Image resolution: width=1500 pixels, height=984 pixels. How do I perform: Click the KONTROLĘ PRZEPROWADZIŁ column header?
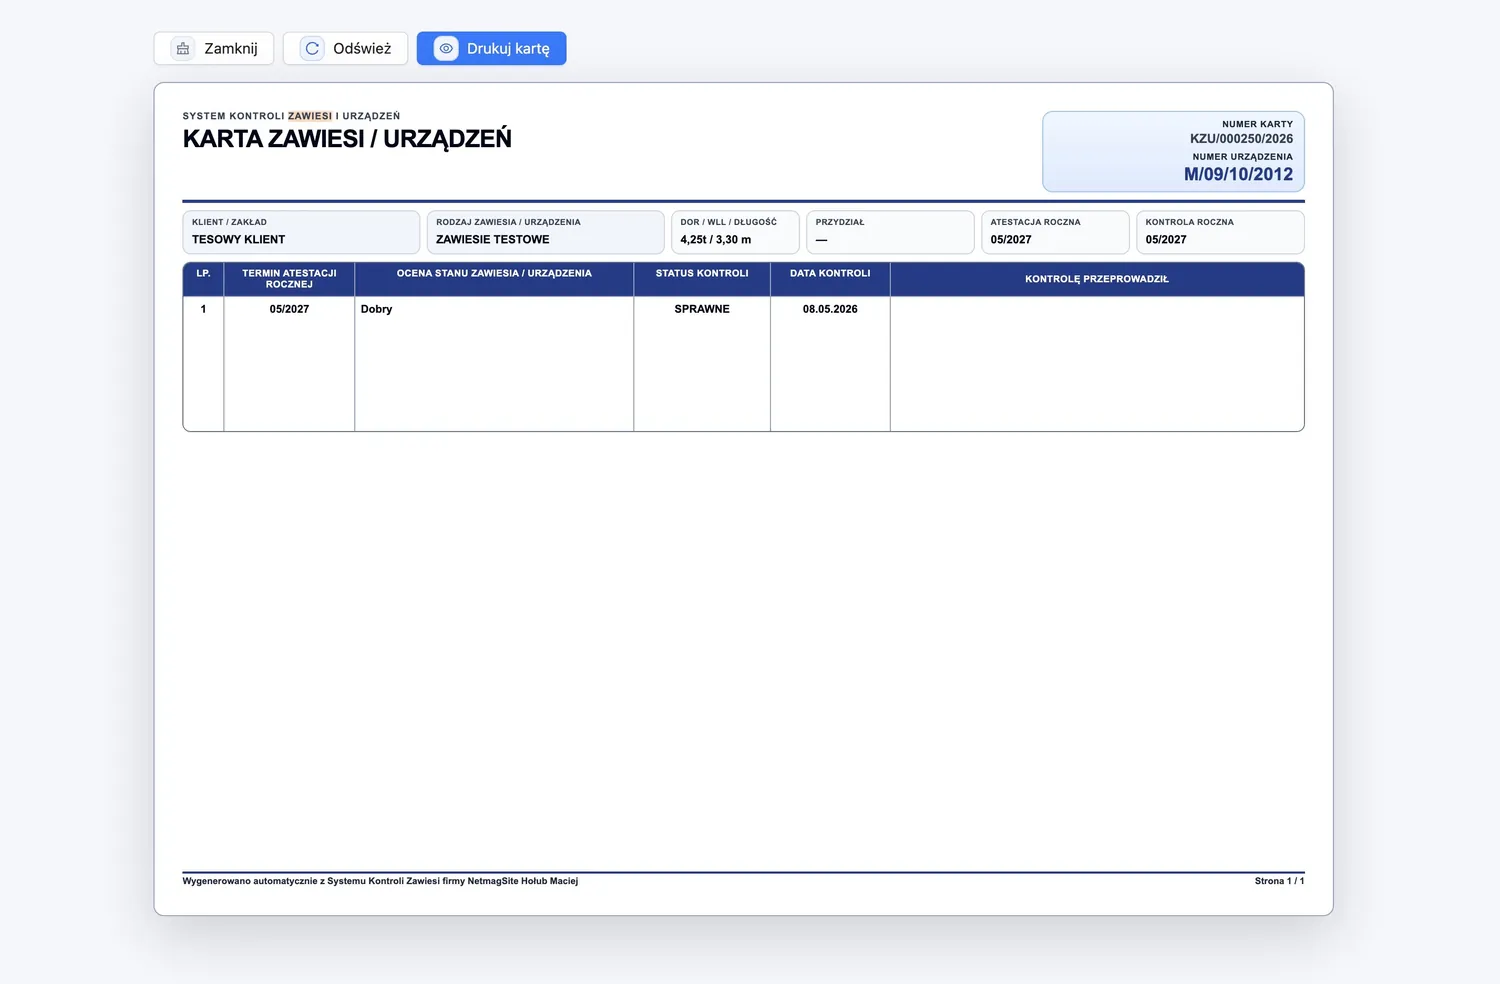tap(1097, 279)
